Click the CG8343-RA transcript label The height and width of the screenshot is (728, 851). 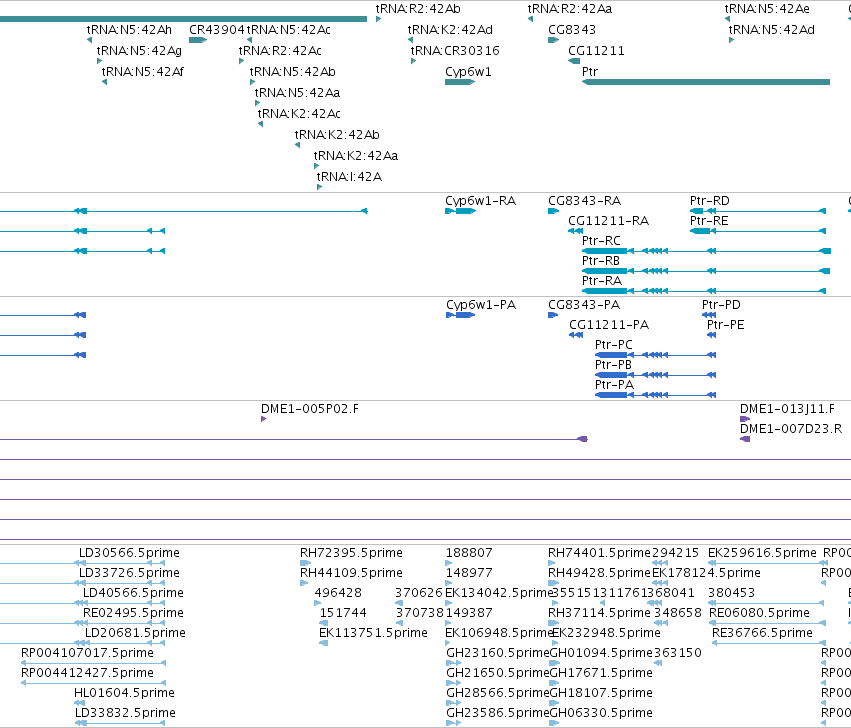(x=585, y=201)
